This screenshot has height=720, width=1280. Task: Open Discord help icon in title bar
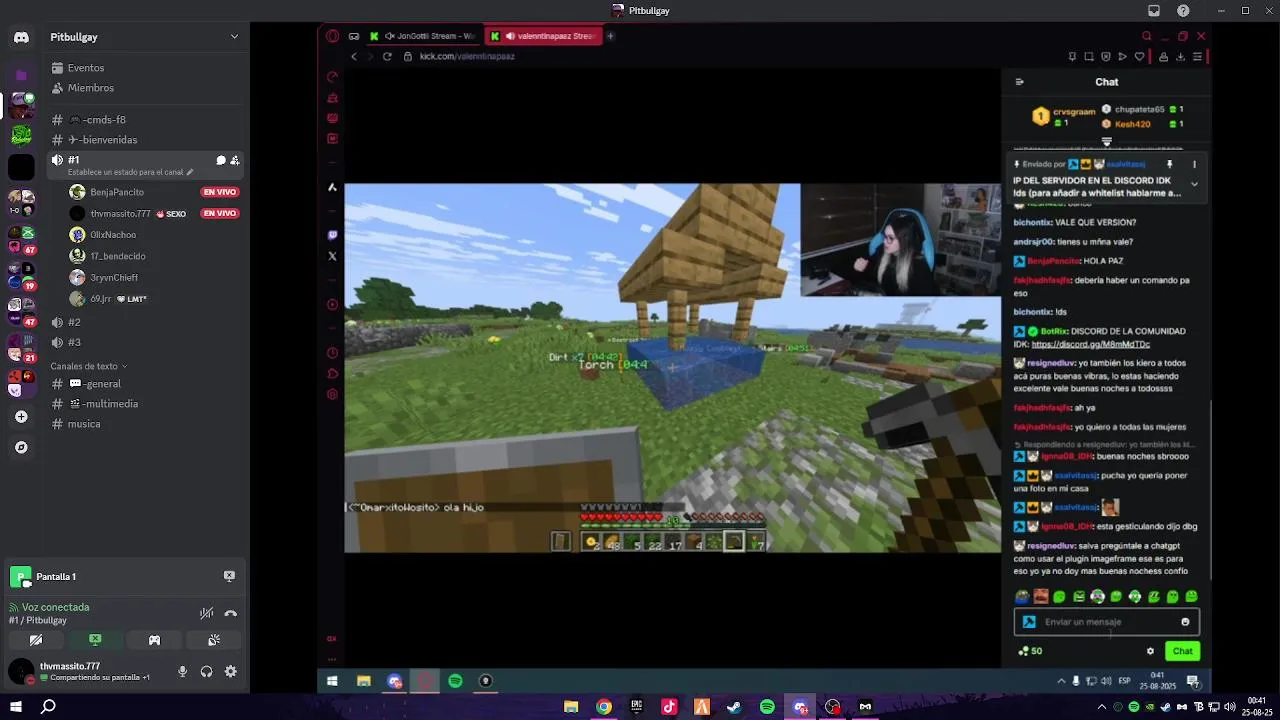[1183, 10]
